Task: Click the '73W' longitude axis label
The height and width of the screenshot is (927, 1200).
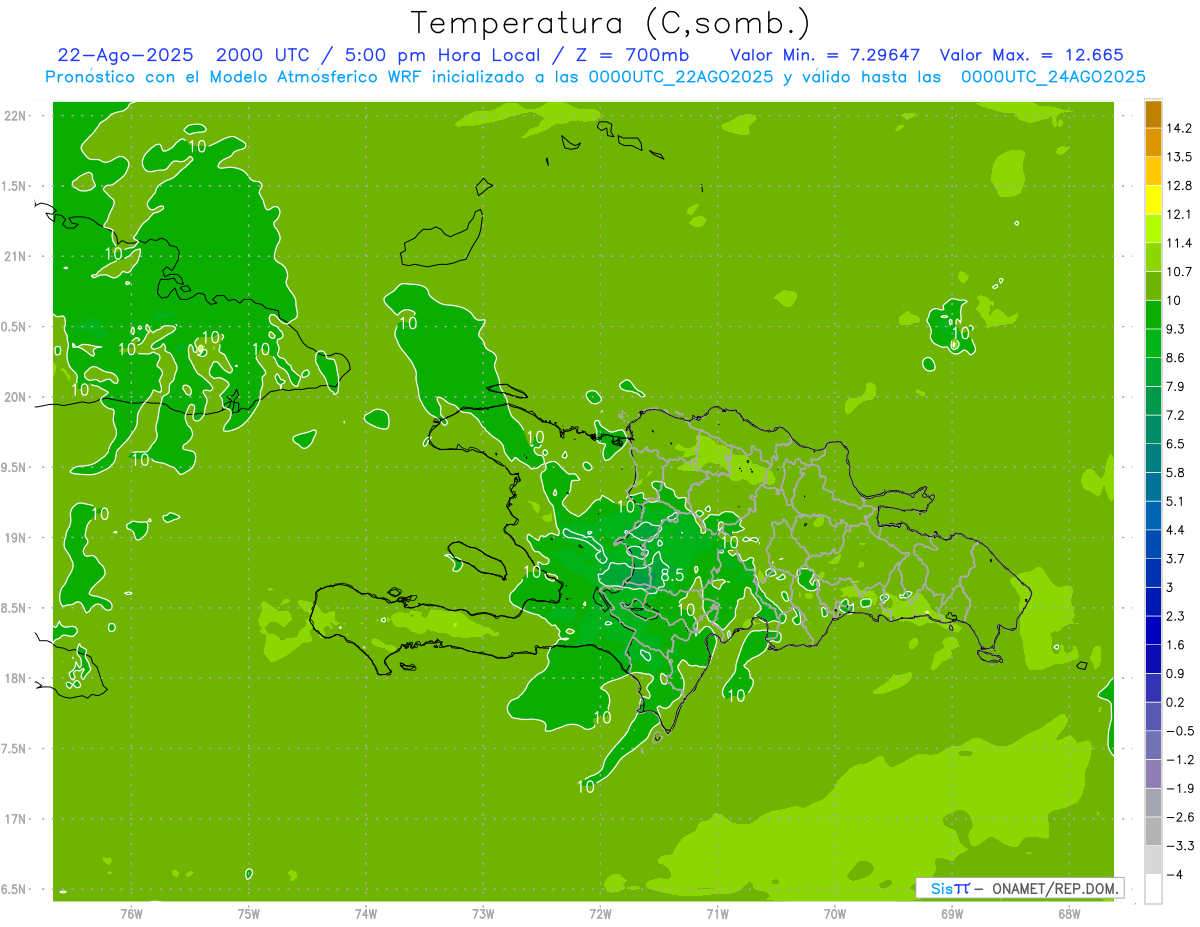Action: pos(483,913)
